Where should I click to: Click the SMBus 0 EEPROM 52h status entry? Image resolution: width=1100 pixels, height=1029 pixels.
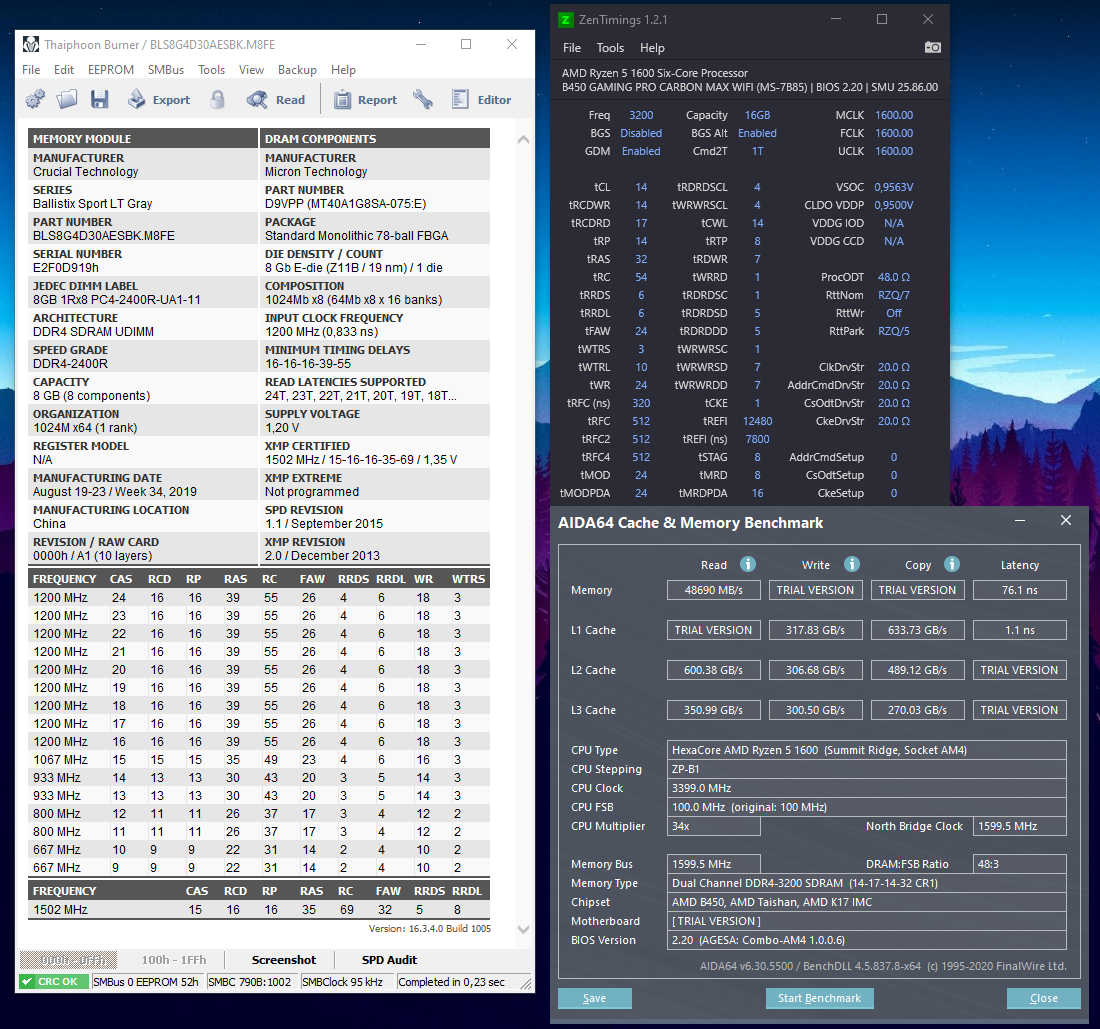147,981
